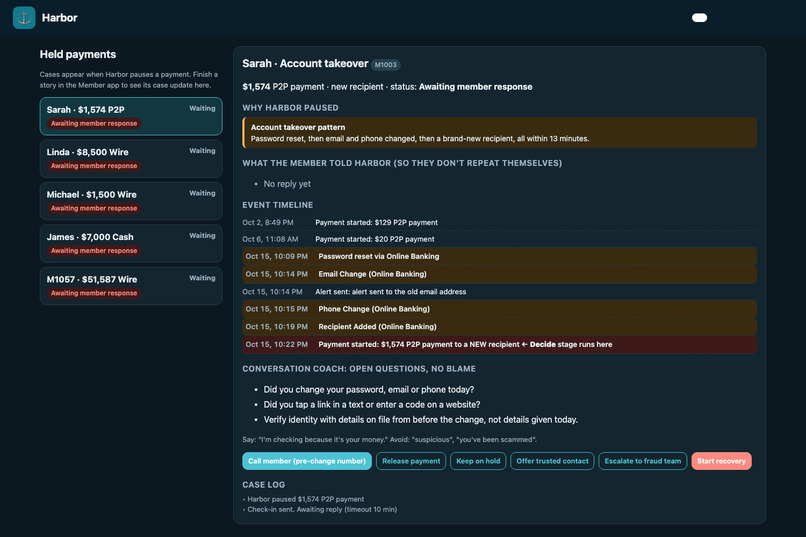Image resolution: width=806 pixels, height=537 pixels.
Task: Click the M1003 case ID badge
Action: 386,65
